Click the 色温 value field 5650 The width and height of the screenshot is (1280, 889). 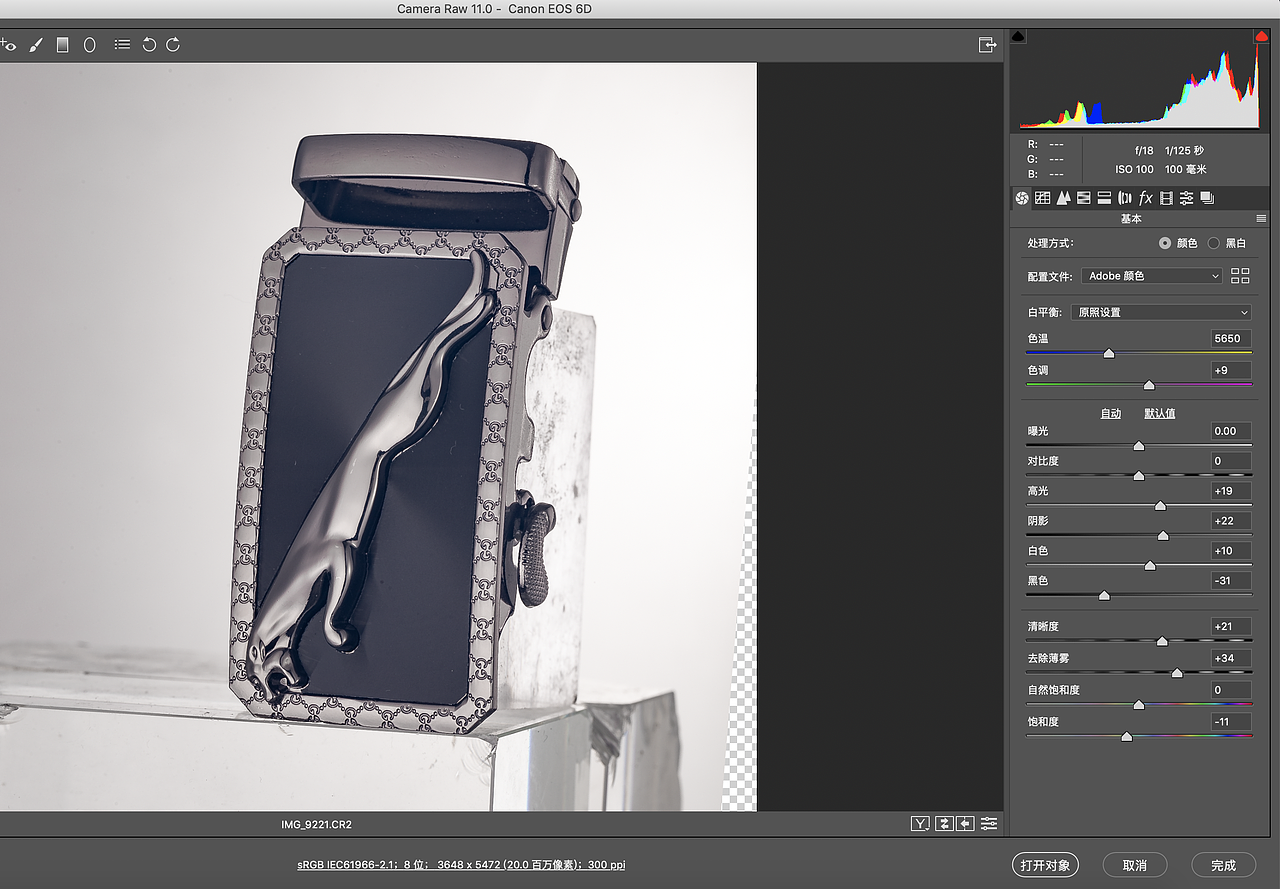pyautogui.click(x=1230, y=339)
